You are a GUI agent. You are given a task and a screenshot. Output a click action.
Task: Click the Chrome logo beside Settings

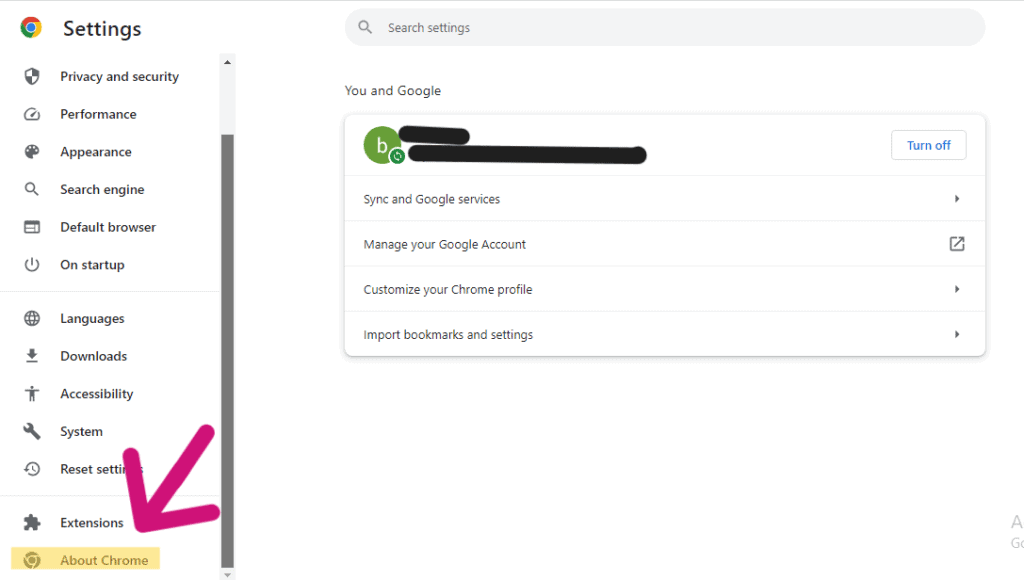tap(31, 27)
